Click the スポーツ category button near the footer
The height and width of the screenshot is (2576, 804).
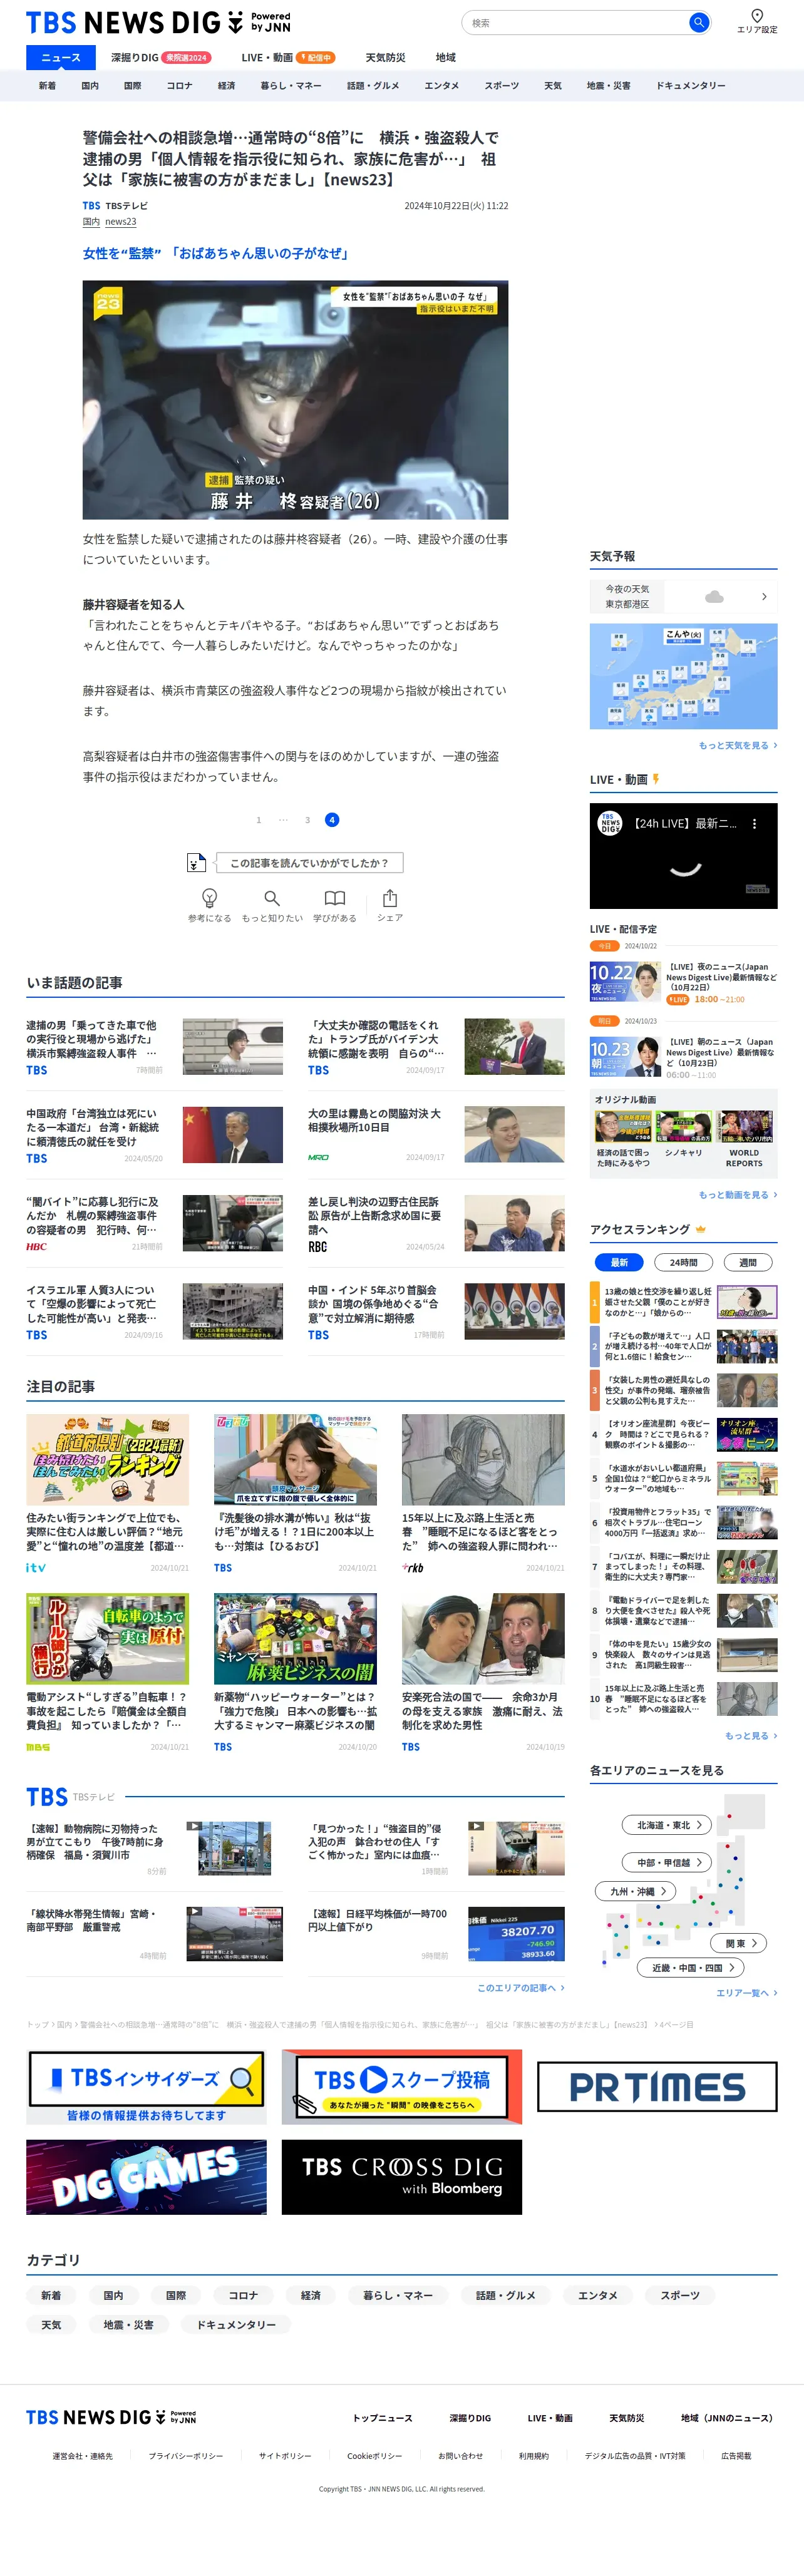coord(680,2295)
